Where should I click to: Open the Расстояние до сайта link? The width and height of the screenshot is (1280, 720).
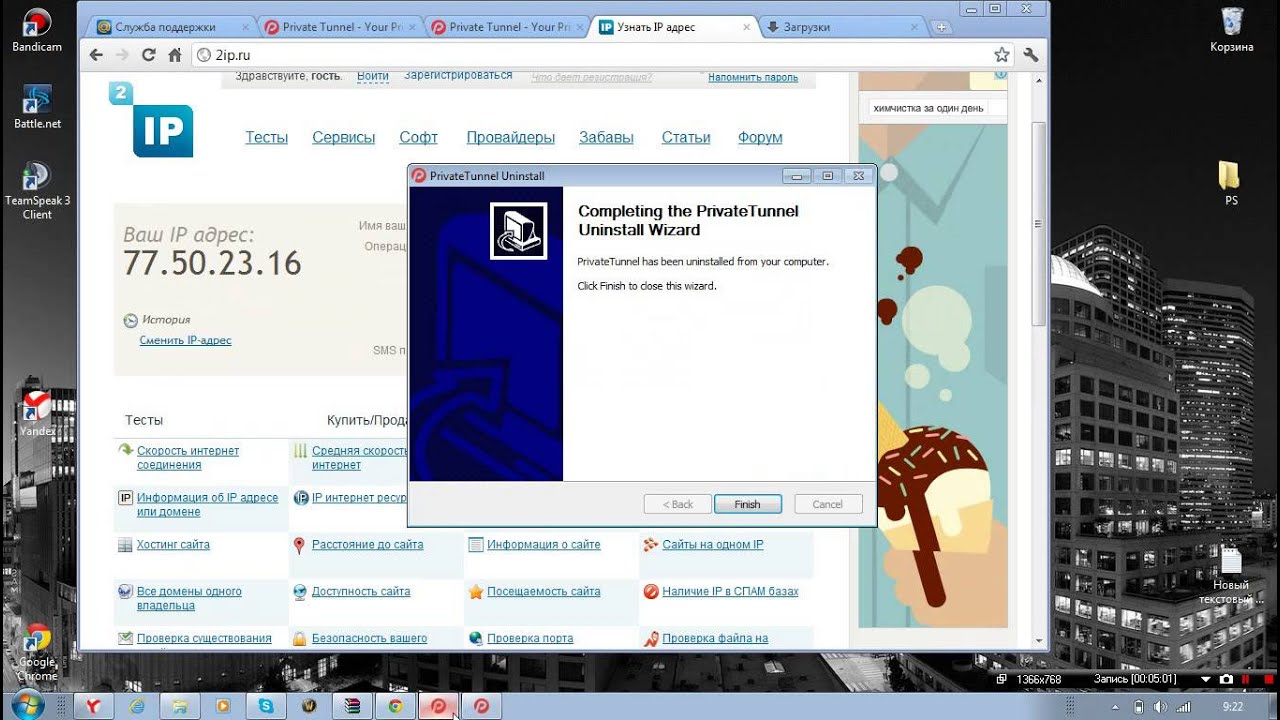tap(367, 545)
